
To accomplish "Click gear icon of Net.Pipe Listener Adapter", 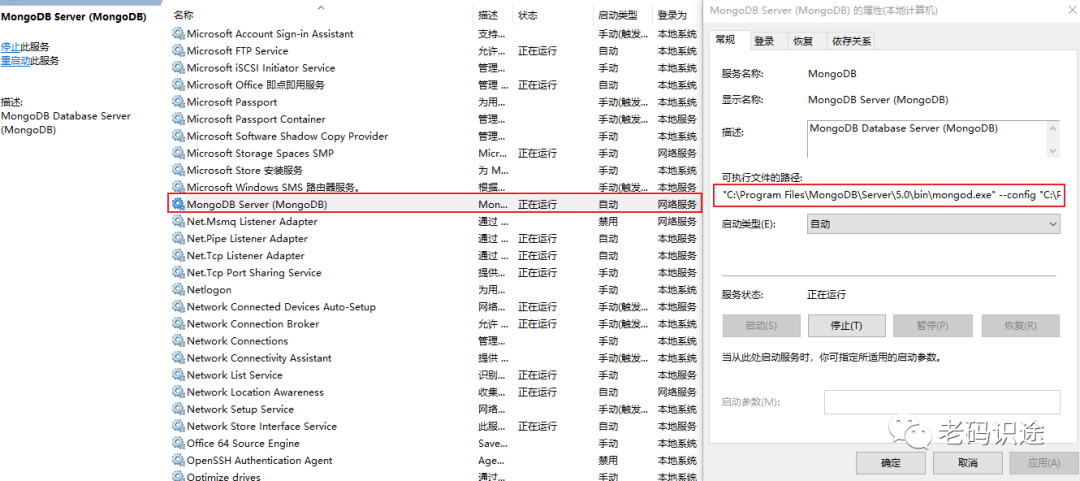I will tap(178, 238).
